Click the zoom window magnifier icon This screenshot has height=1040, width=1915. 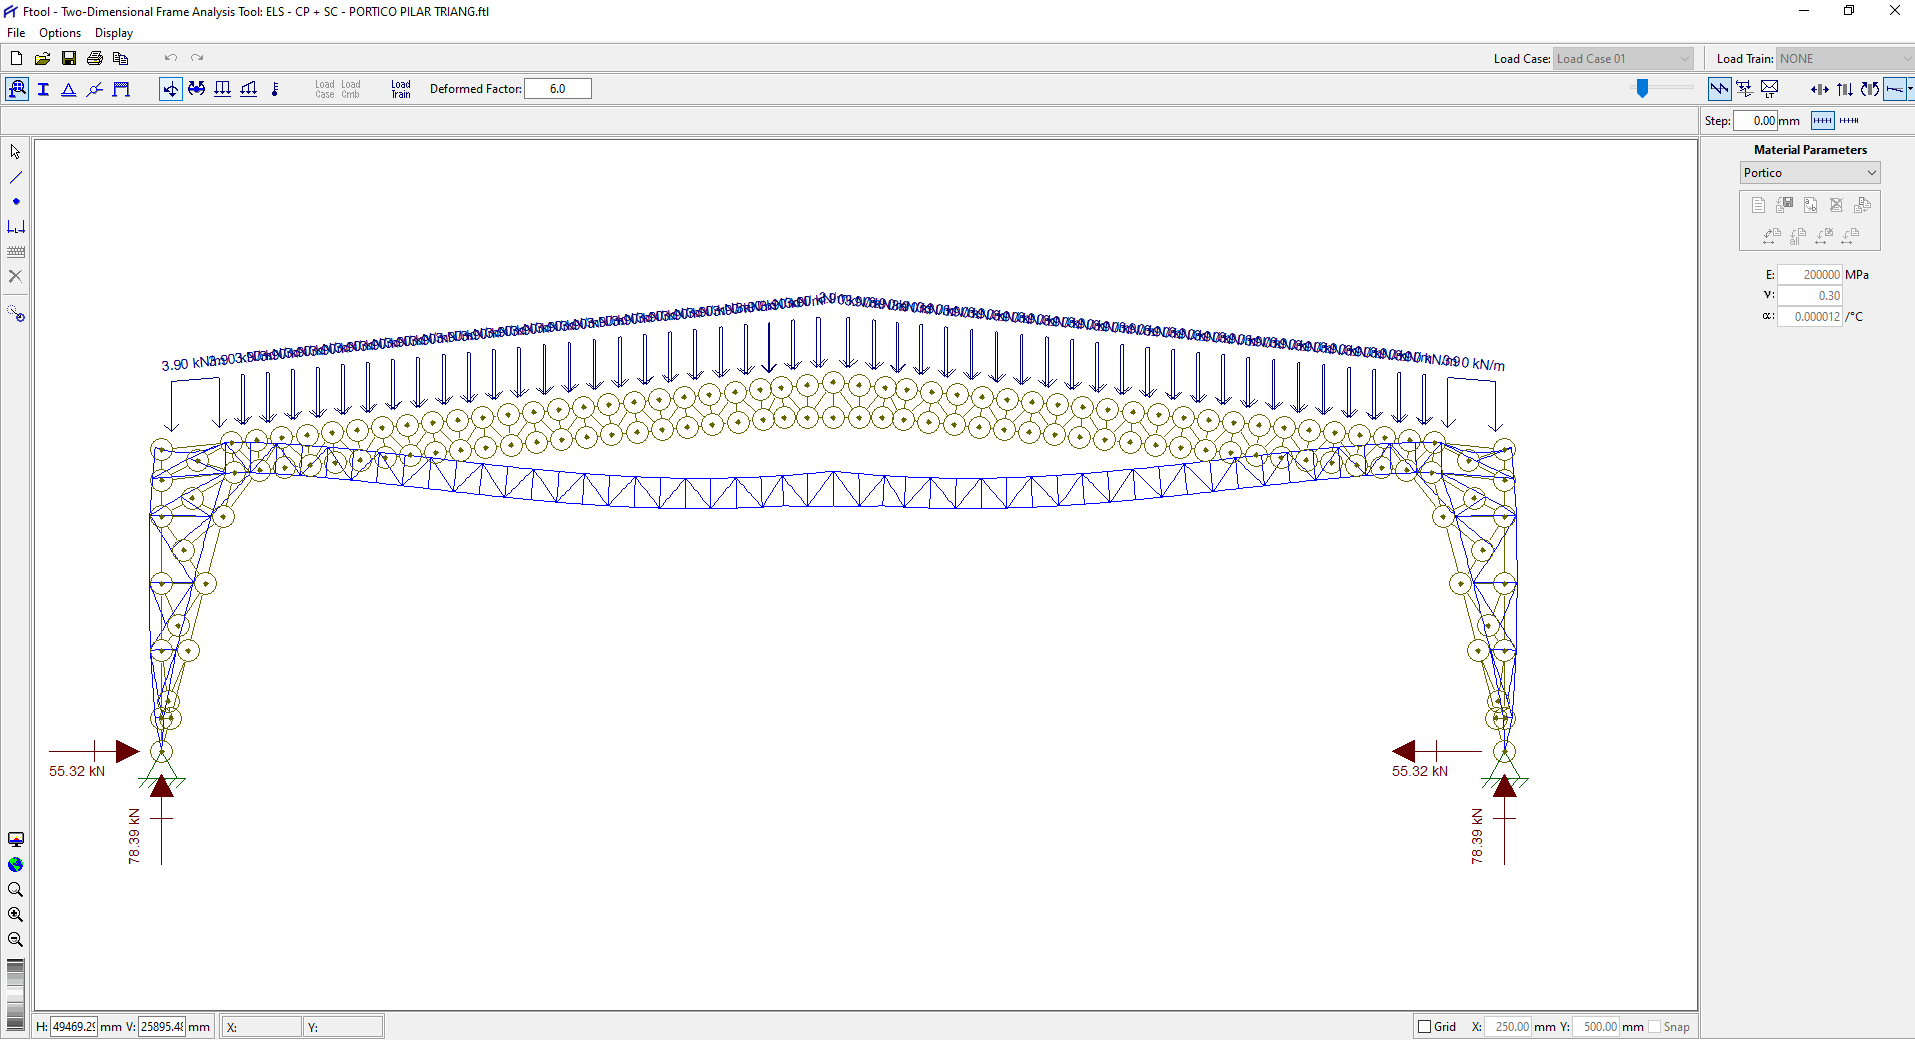[x=15, y=890]
